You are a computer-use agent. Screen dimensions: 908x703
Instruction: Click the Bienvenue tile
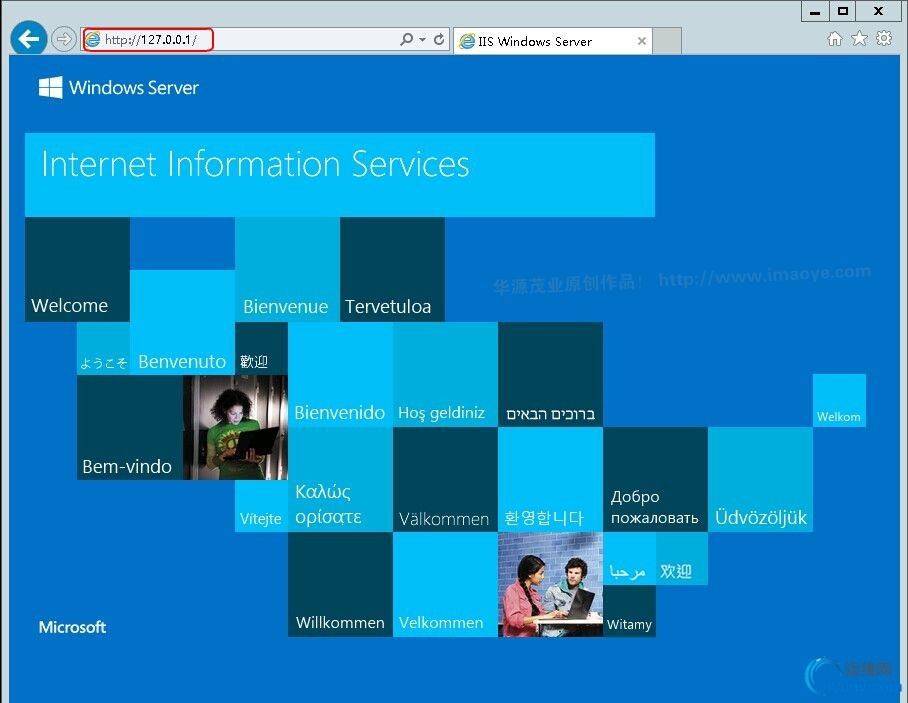pos(287,269)
